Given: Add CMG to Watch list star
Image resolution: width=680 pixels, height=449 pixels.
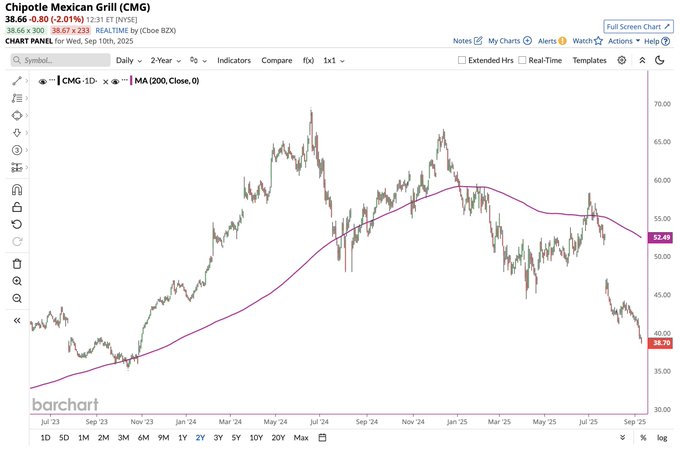Looking at the screenshot, I should point(598,41).
